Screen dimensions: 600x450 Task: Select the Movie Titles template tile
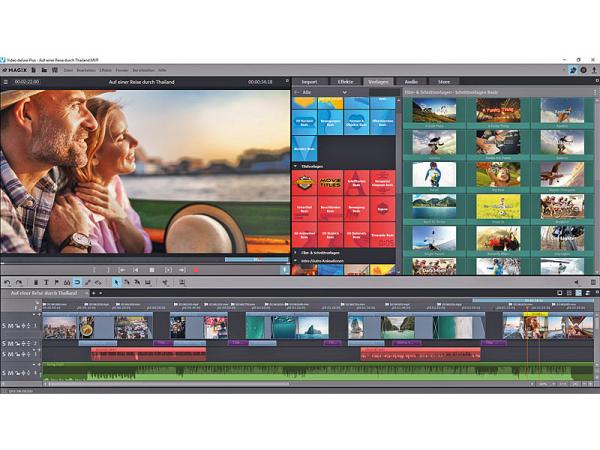(x=330, y=182)
